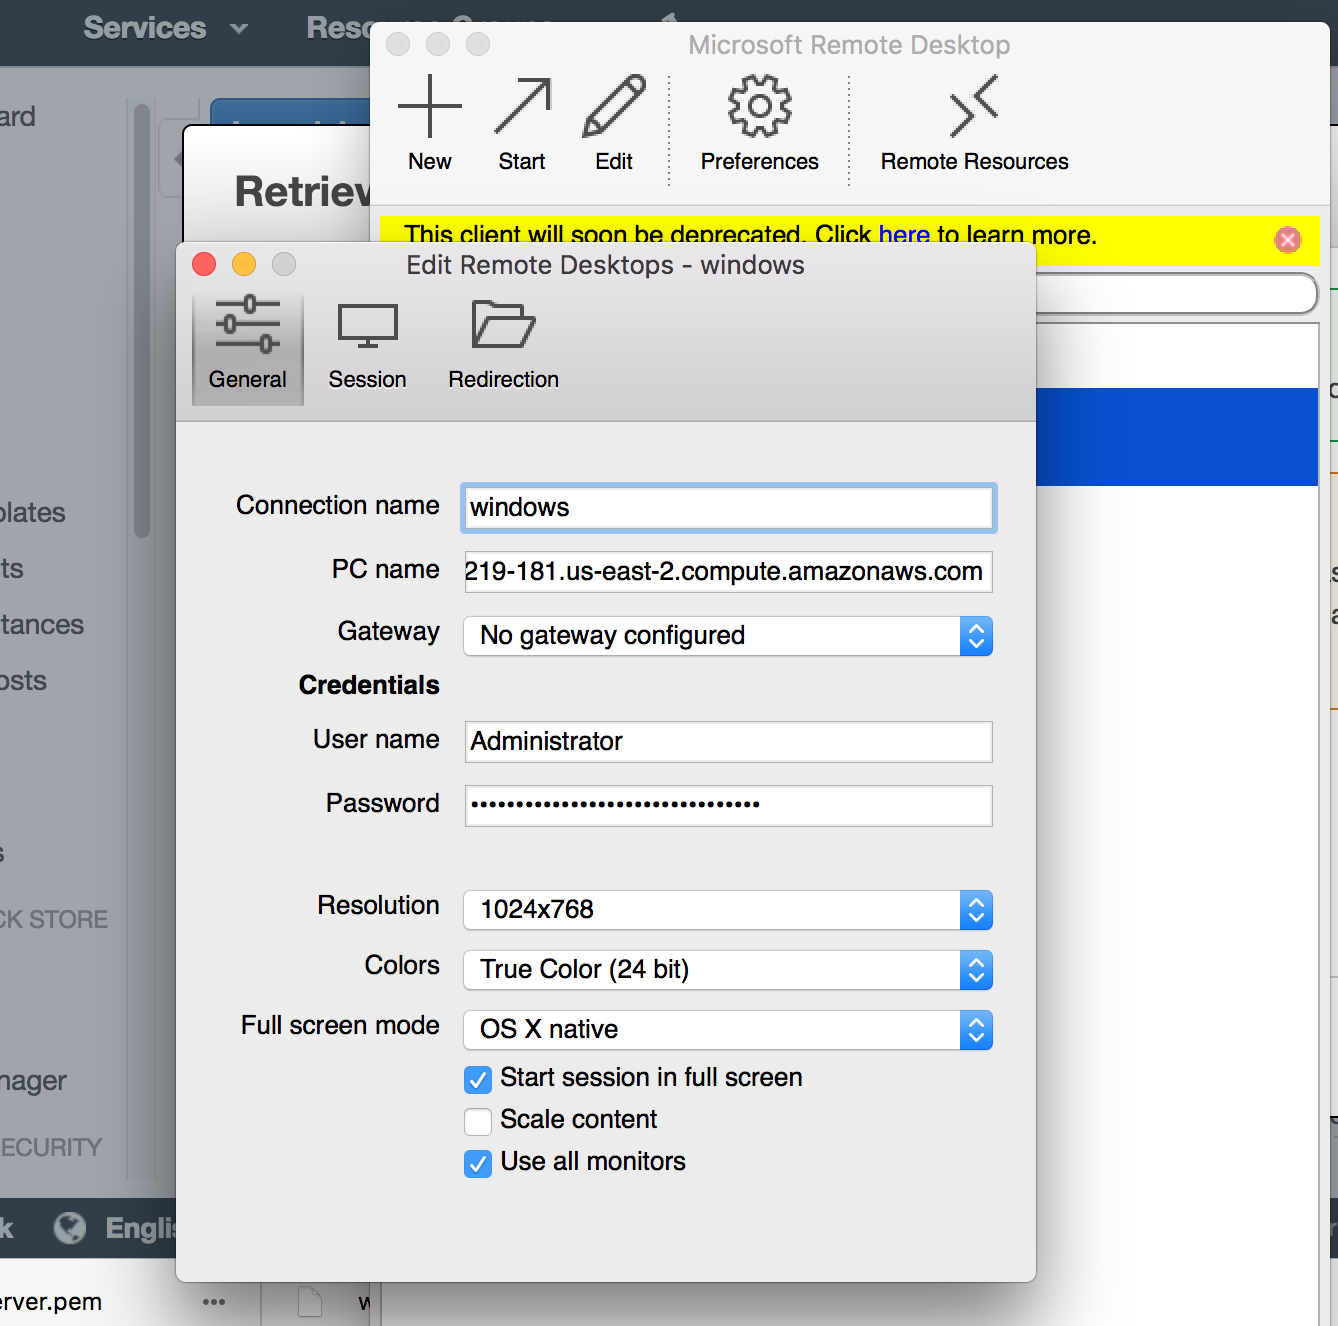Close the Edit Remote Desktops window
The width and height of the screenshot is (1338, 1326).
click(204, 264)
